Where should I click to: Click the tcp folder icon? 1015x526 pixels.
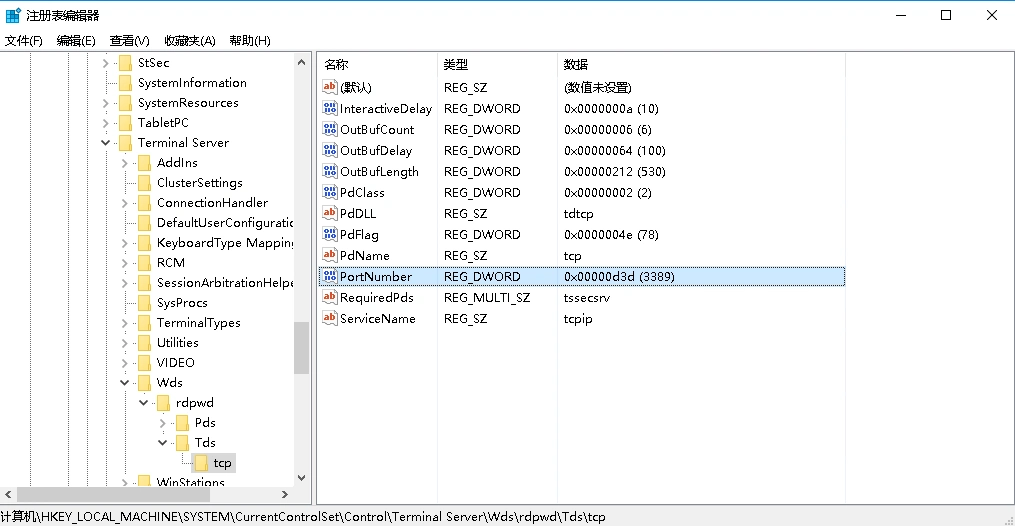(201, 463)
